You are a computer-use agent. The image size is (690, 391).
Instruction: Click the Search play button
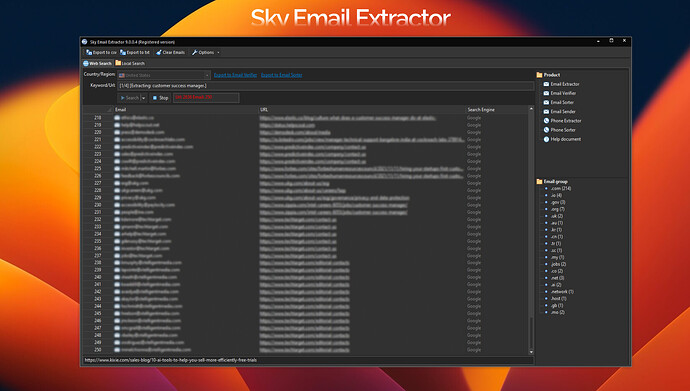(x=129, y=98)
